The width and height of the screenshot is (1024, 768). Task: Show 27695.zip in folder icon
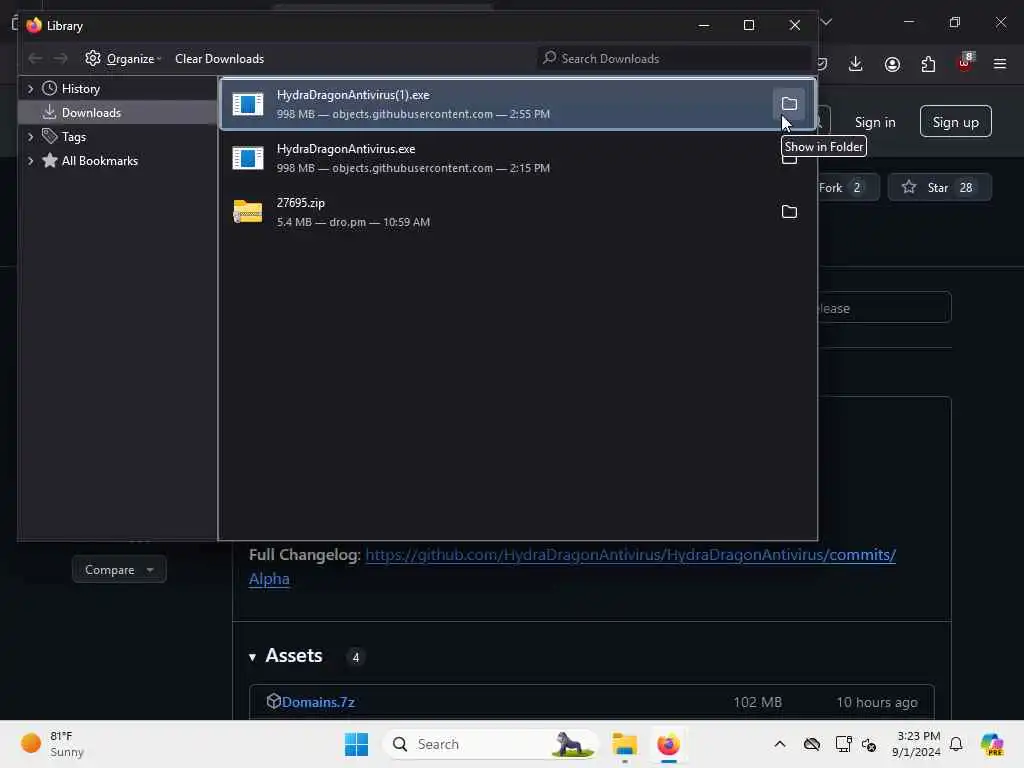tap(789, 212)
